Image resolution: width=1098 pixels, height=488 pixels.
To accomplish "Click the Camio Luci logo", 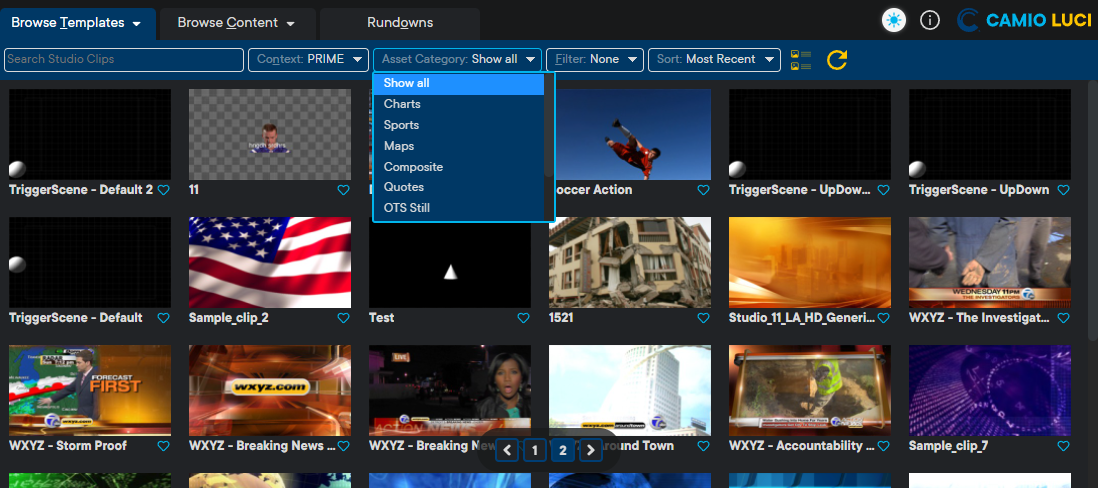I will [1024, 20].
